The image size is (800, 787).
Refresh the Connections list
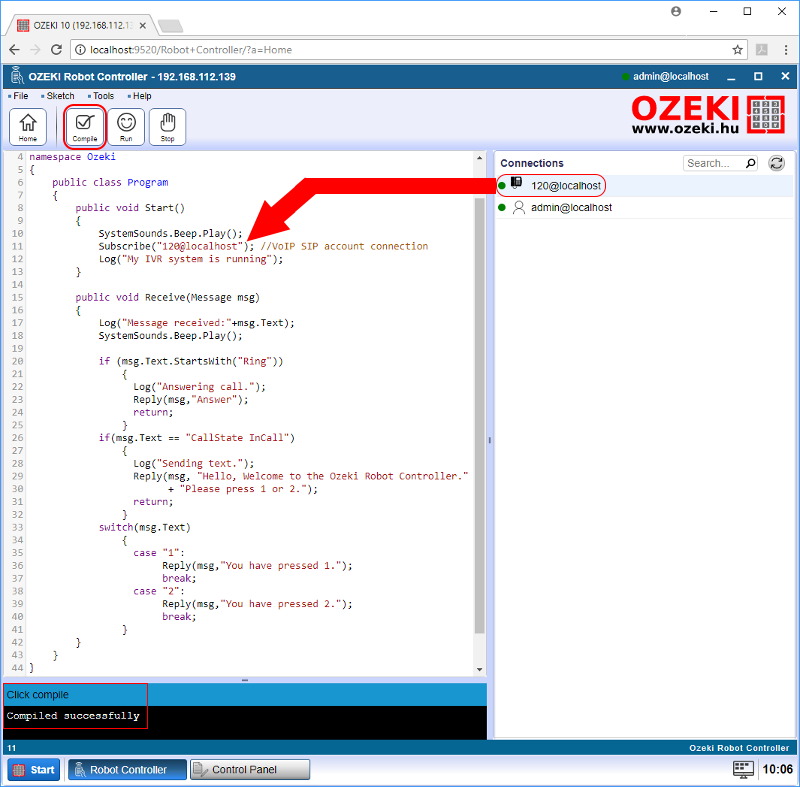pyautogui.click(x=777, y=162)
